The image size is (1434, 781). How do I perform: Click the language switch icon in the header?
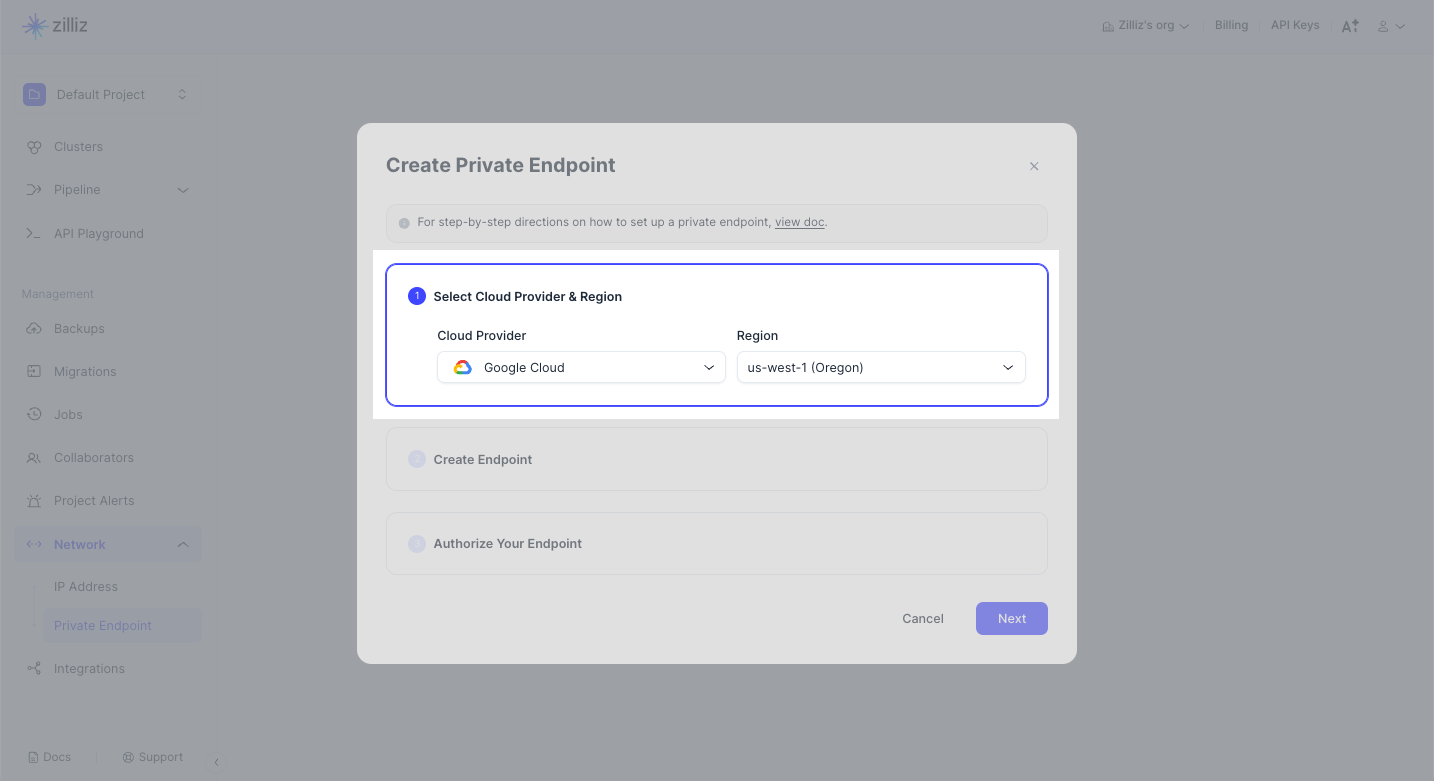tap(1350, 26)
